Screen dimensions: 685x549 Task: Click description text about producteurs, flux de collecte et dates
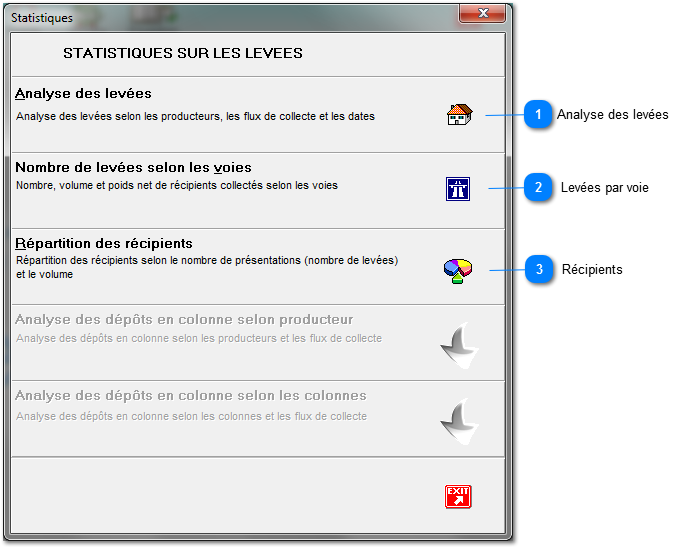pyautogui.click(x=195, y=116)
